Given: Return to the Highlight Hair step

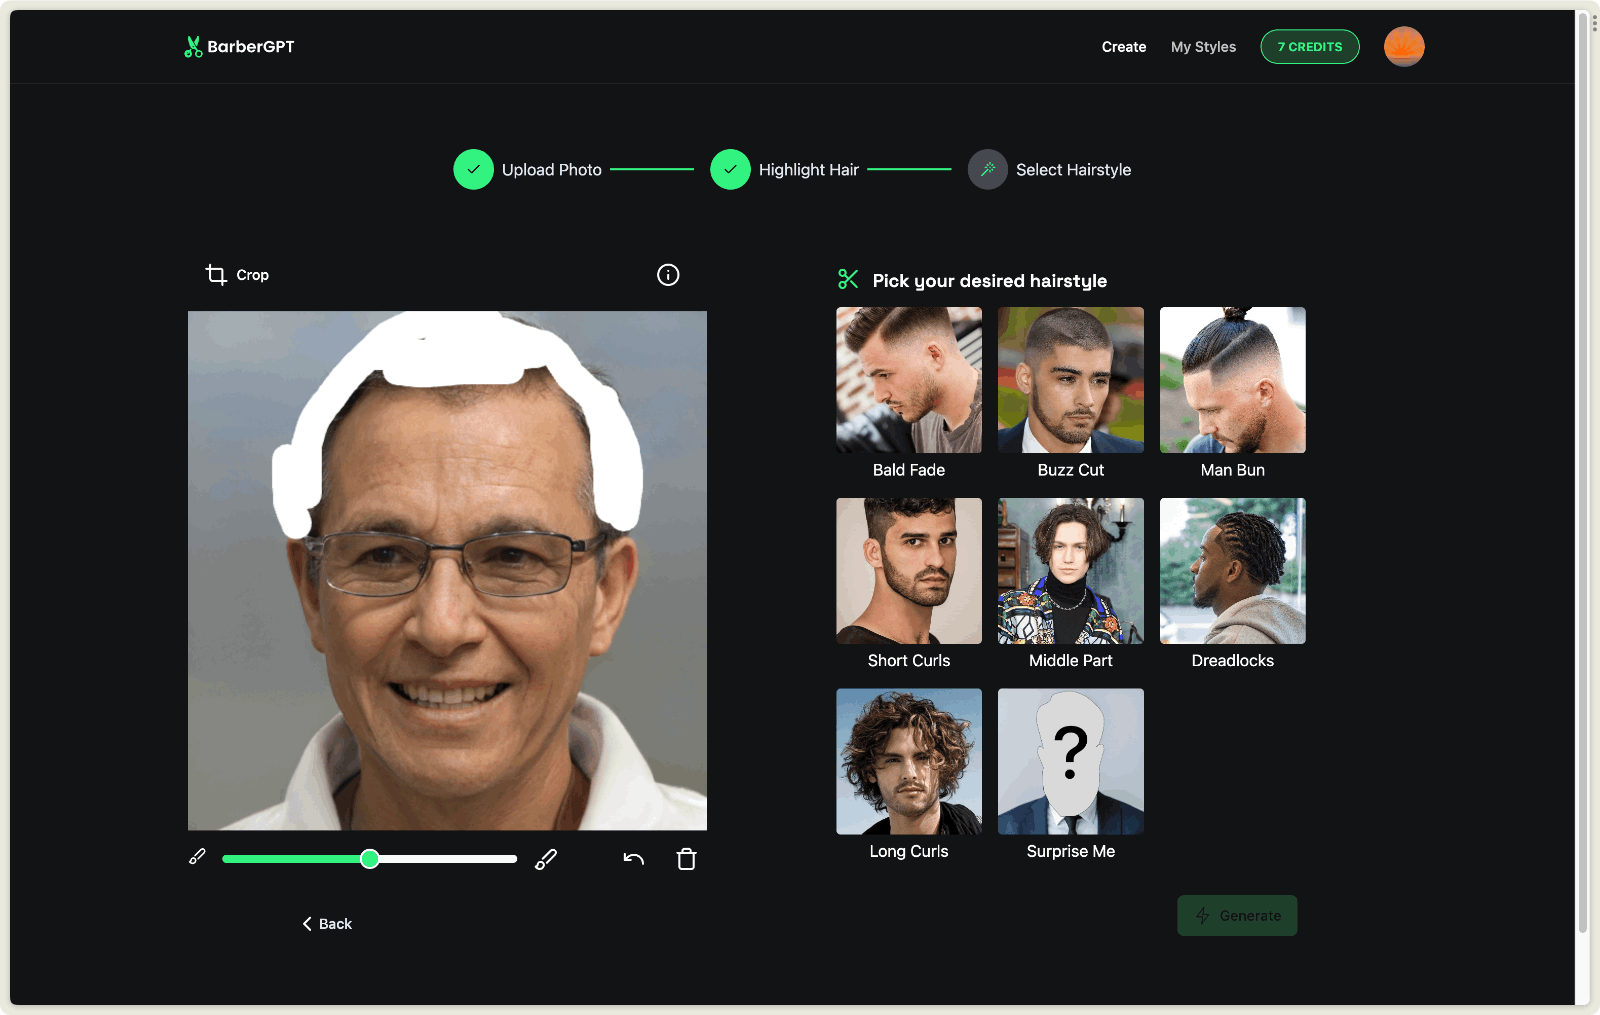Looking at the screenshot, I should [731, 170].
